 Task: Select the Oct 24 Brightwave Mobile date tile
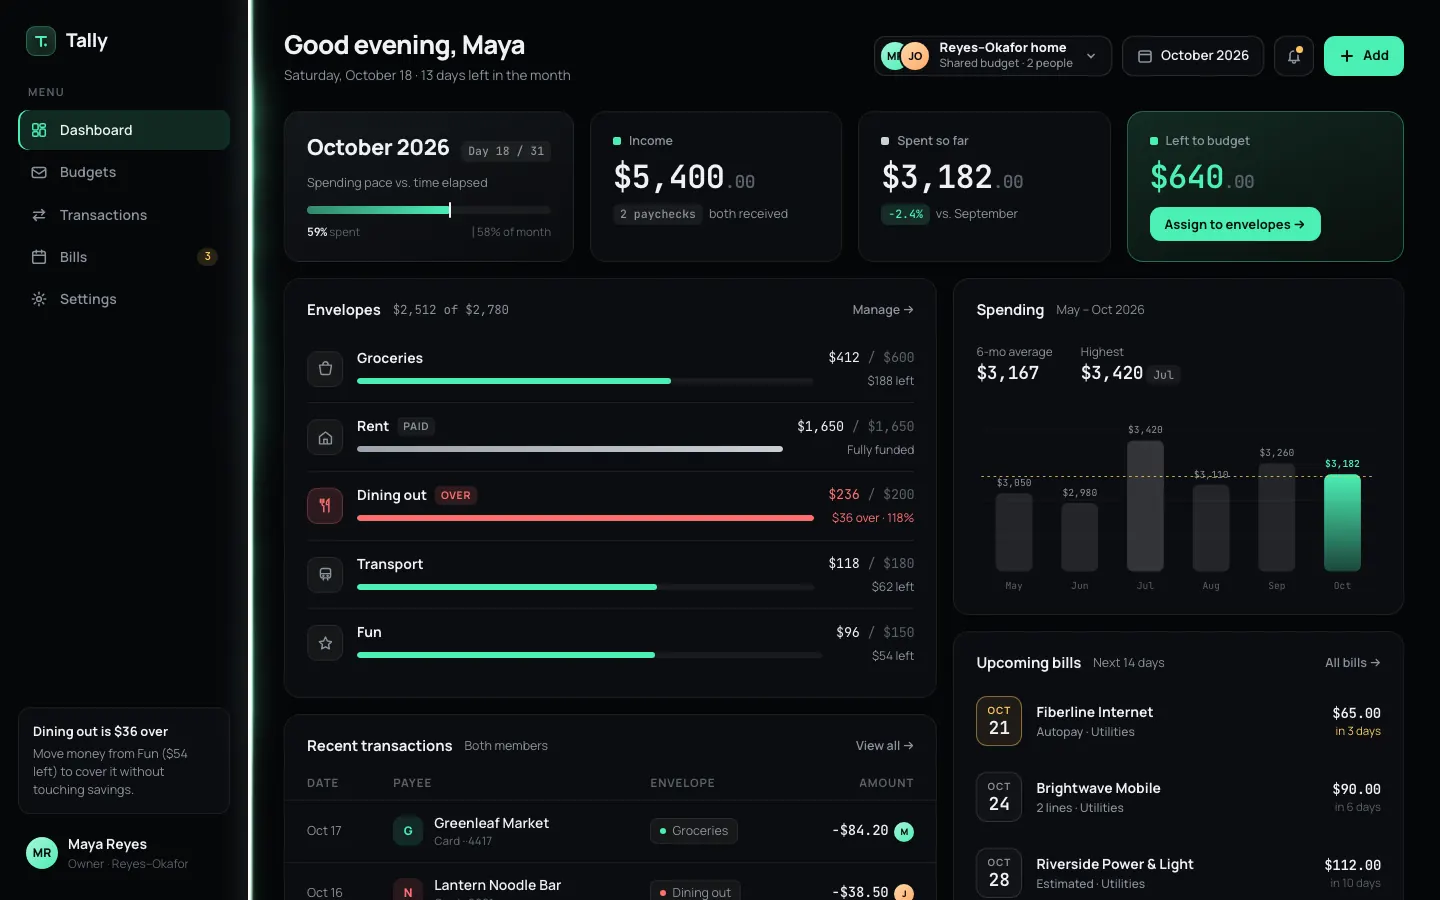999,797
